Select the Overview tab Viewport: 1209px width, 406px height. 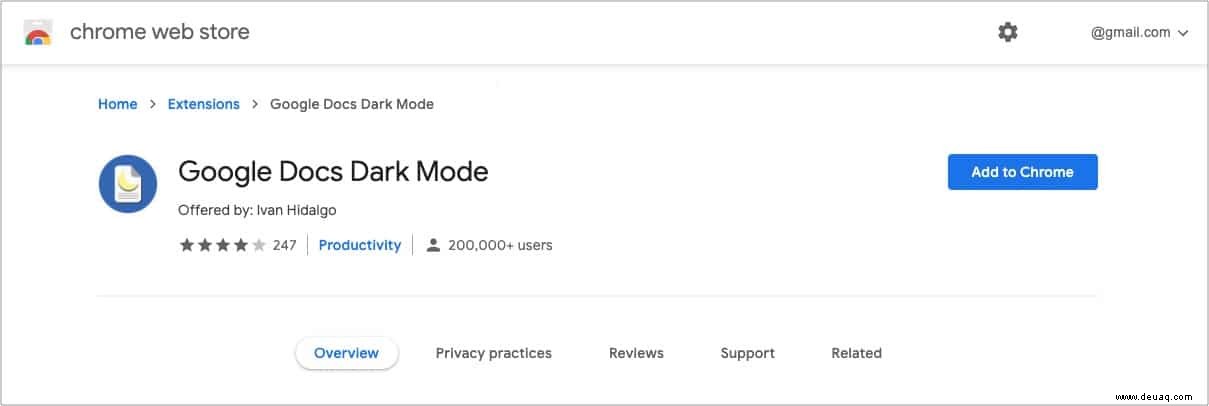coord(346,353)
